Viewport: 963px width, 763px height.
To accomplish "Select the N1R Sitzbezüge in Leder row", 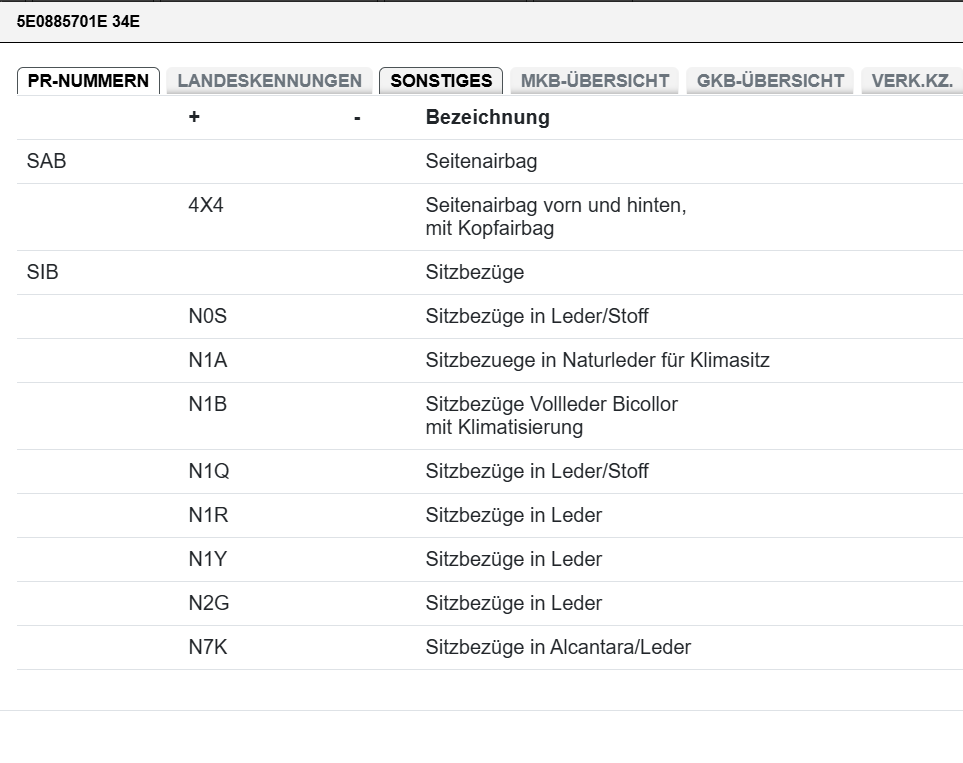I will click(x=513, y=515).
